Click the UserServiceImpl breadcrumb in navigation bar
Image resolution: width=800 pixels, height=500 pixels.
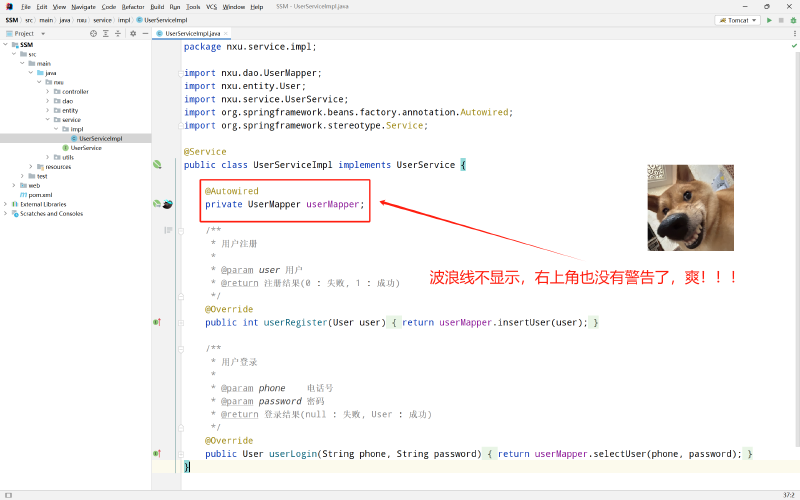(x=162, y=20)
